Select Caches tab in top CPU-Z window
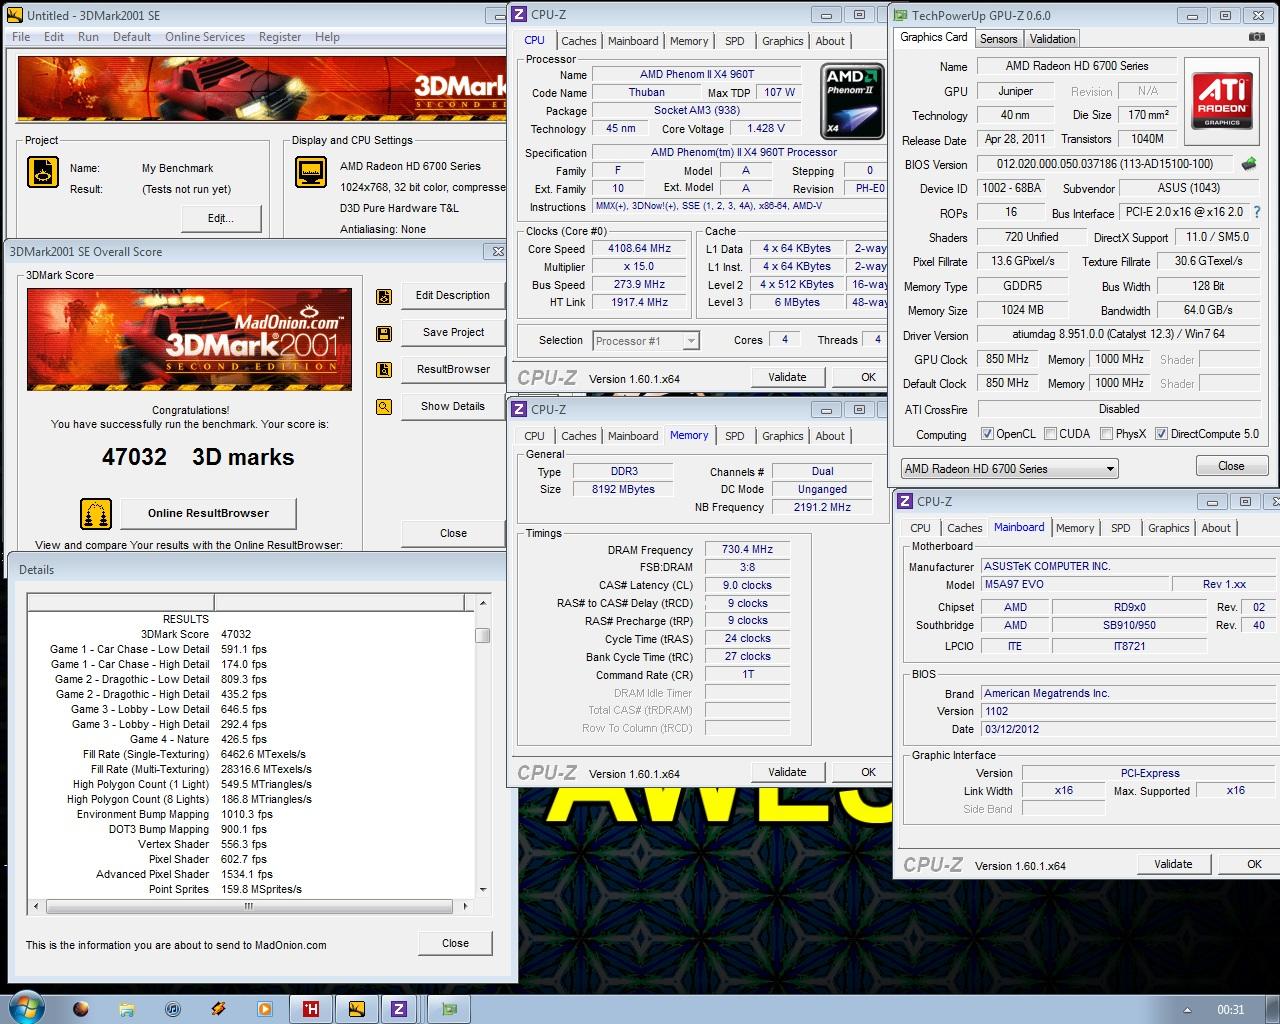 click(579, 41)
